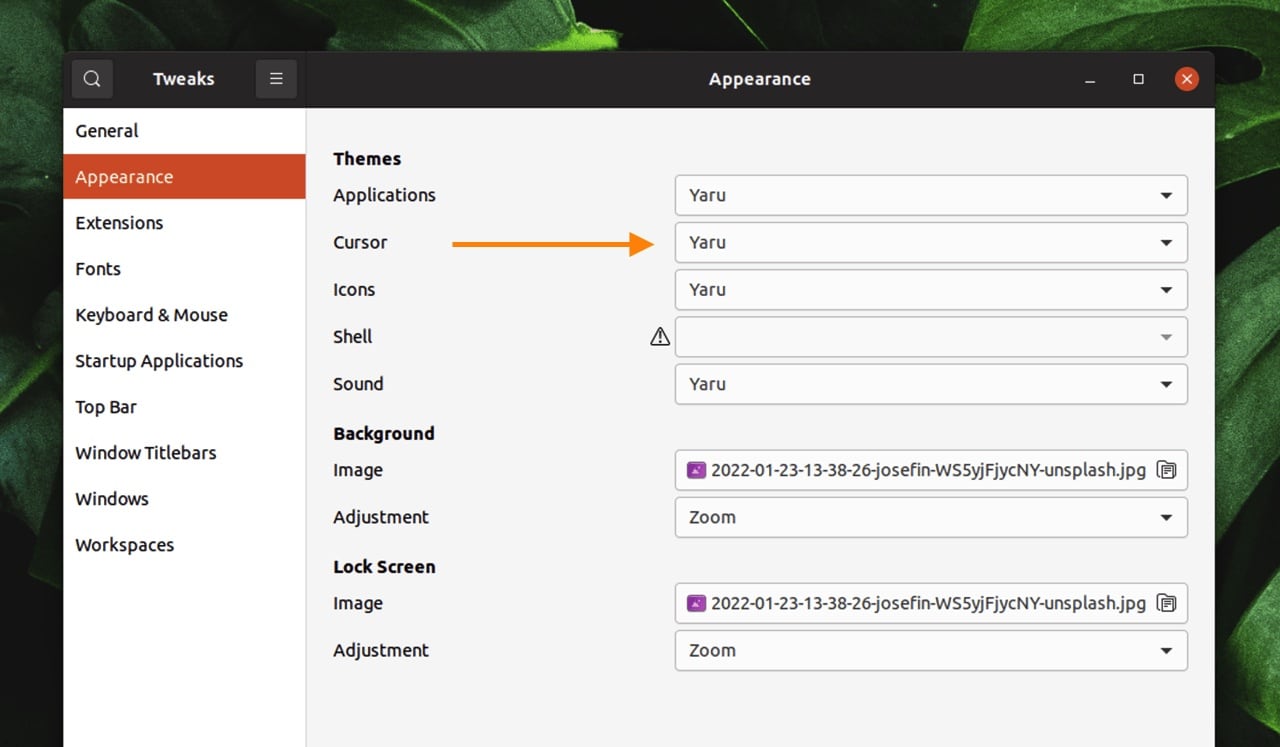Select General in the sidebar
Viewport: 1280px width, 747px height.
[x=184, y=131]
